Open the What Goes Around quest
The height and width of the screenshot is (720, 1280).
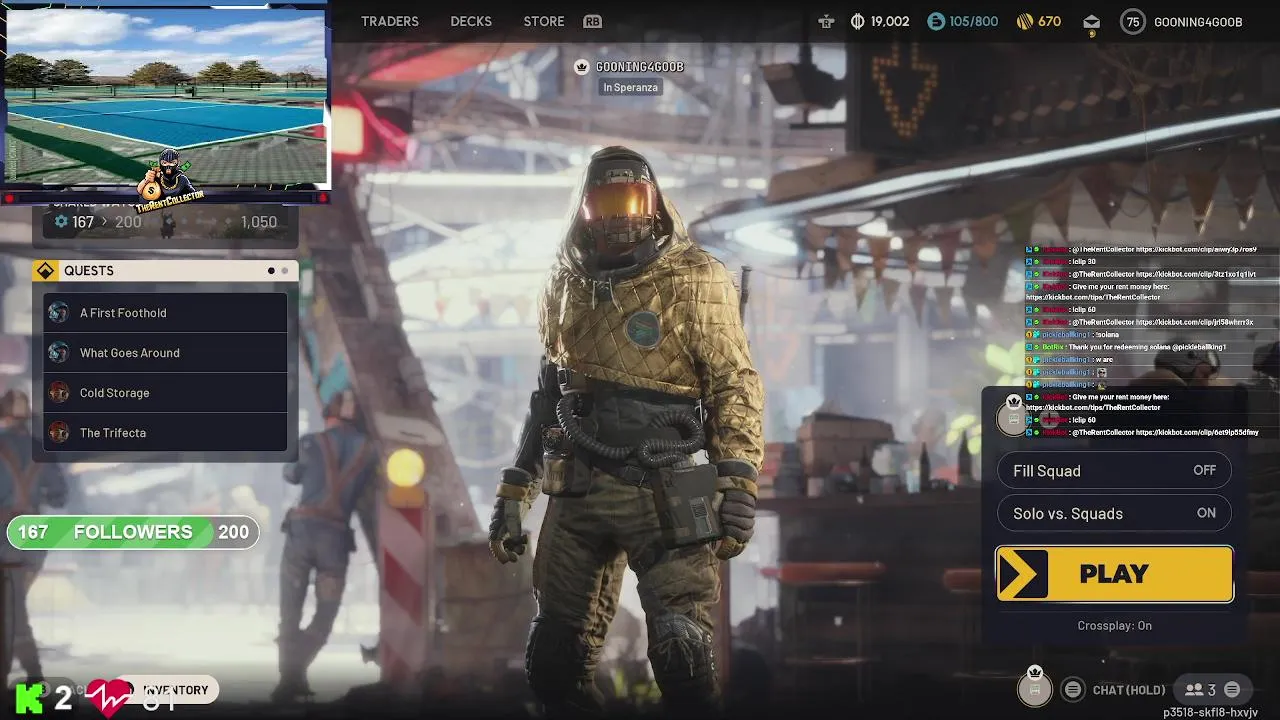tap(165, 353)
